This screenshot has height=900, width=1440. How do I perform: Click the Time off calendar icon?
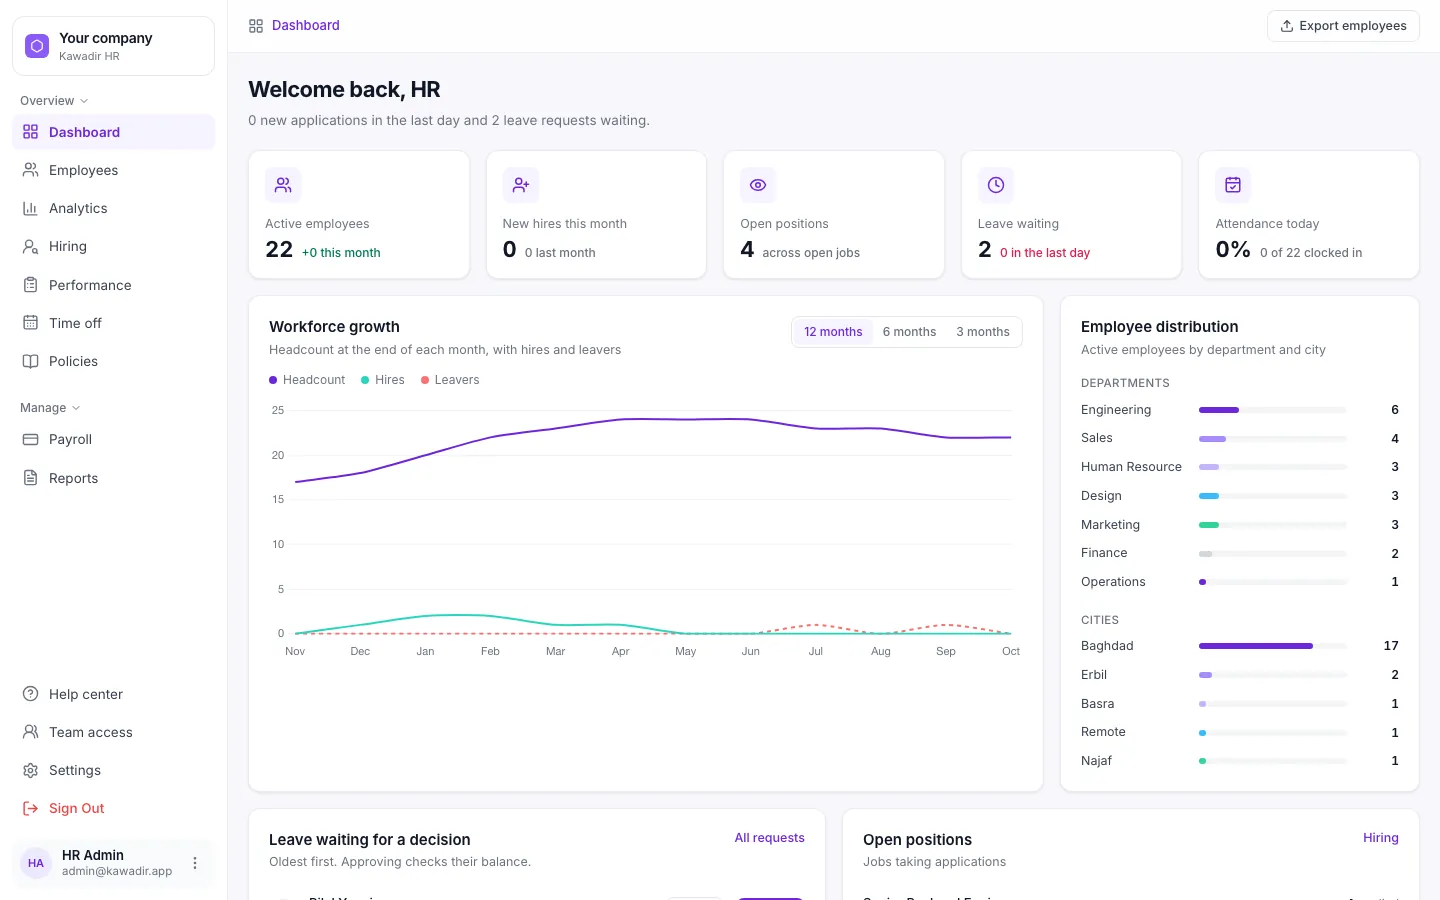tap(31, 323)
